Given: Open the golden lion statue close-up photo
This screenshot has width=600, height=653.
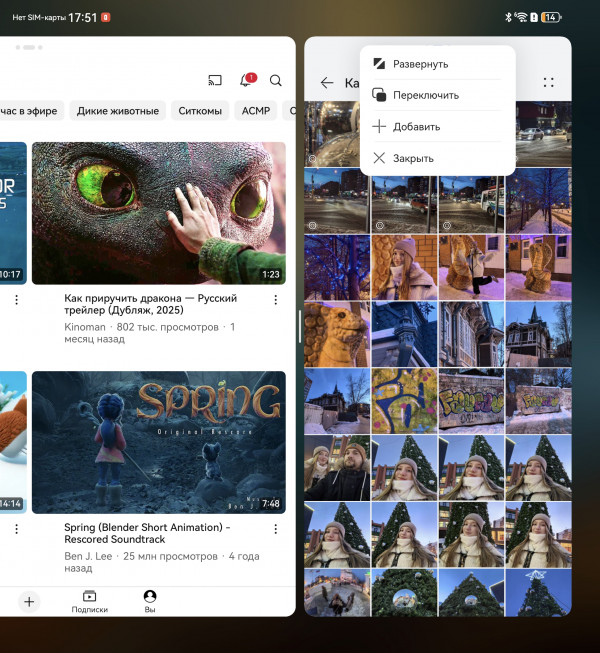Looking at the screenshot, I should pyautogui.click(x=337, y=334).
